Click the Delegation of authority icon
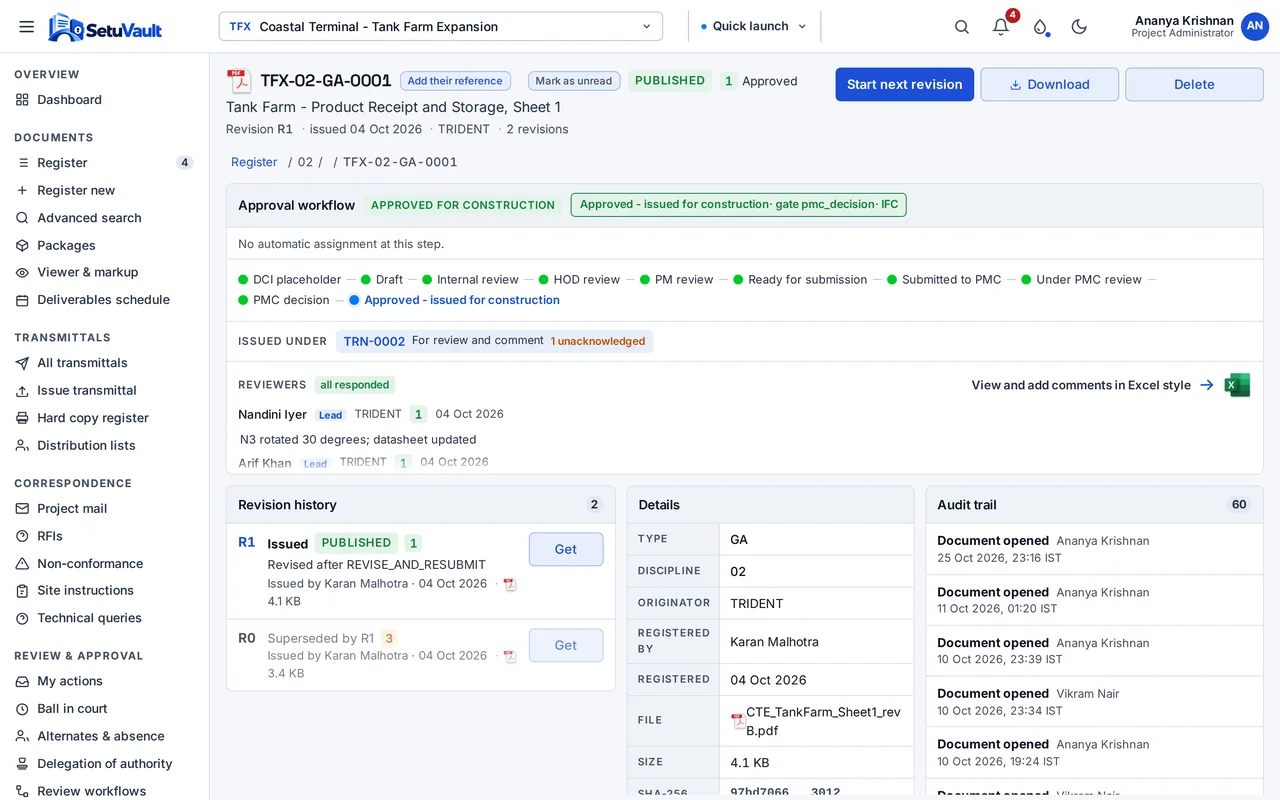The width and height of the screenshot is (1280, 800). pyautogui.click(x=22, y=764)
